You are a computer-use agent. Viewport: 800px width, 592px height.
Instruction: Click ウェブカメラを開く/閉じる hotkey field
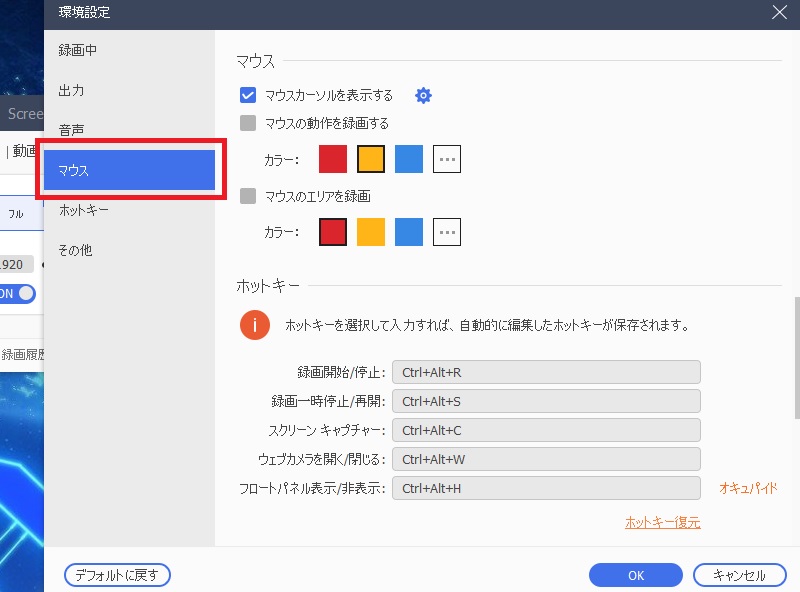click(x=546, y=459)
